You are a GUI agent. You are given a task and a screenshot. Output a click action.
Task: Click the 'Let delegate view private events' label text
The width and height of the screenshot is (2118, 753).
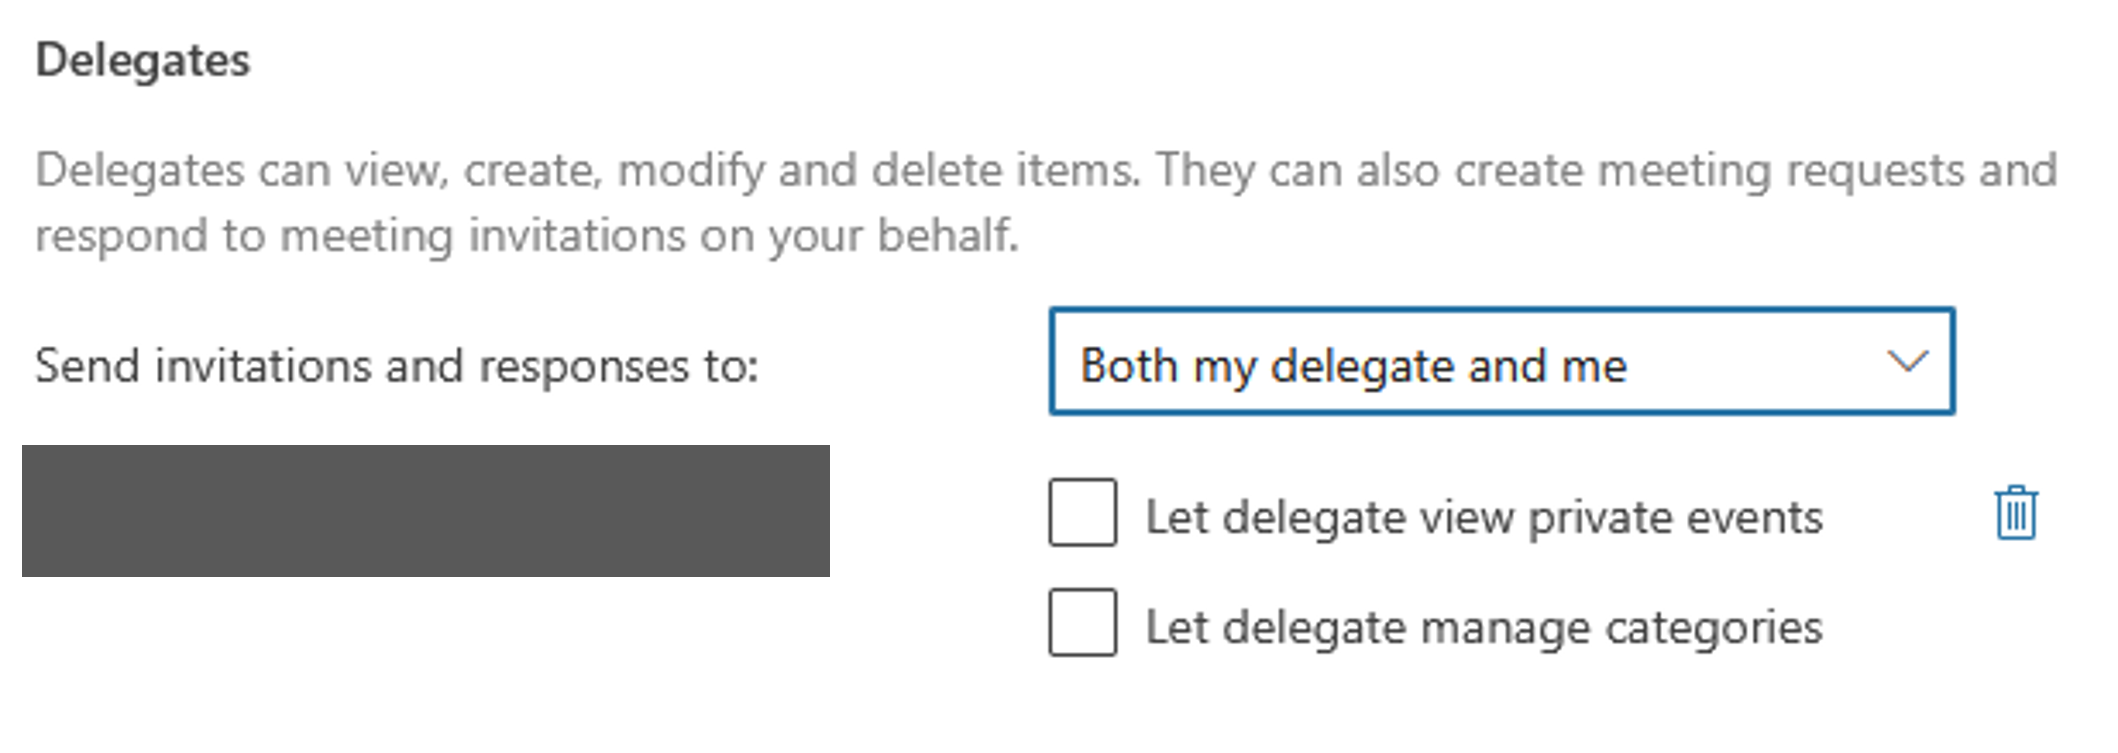1484,517
